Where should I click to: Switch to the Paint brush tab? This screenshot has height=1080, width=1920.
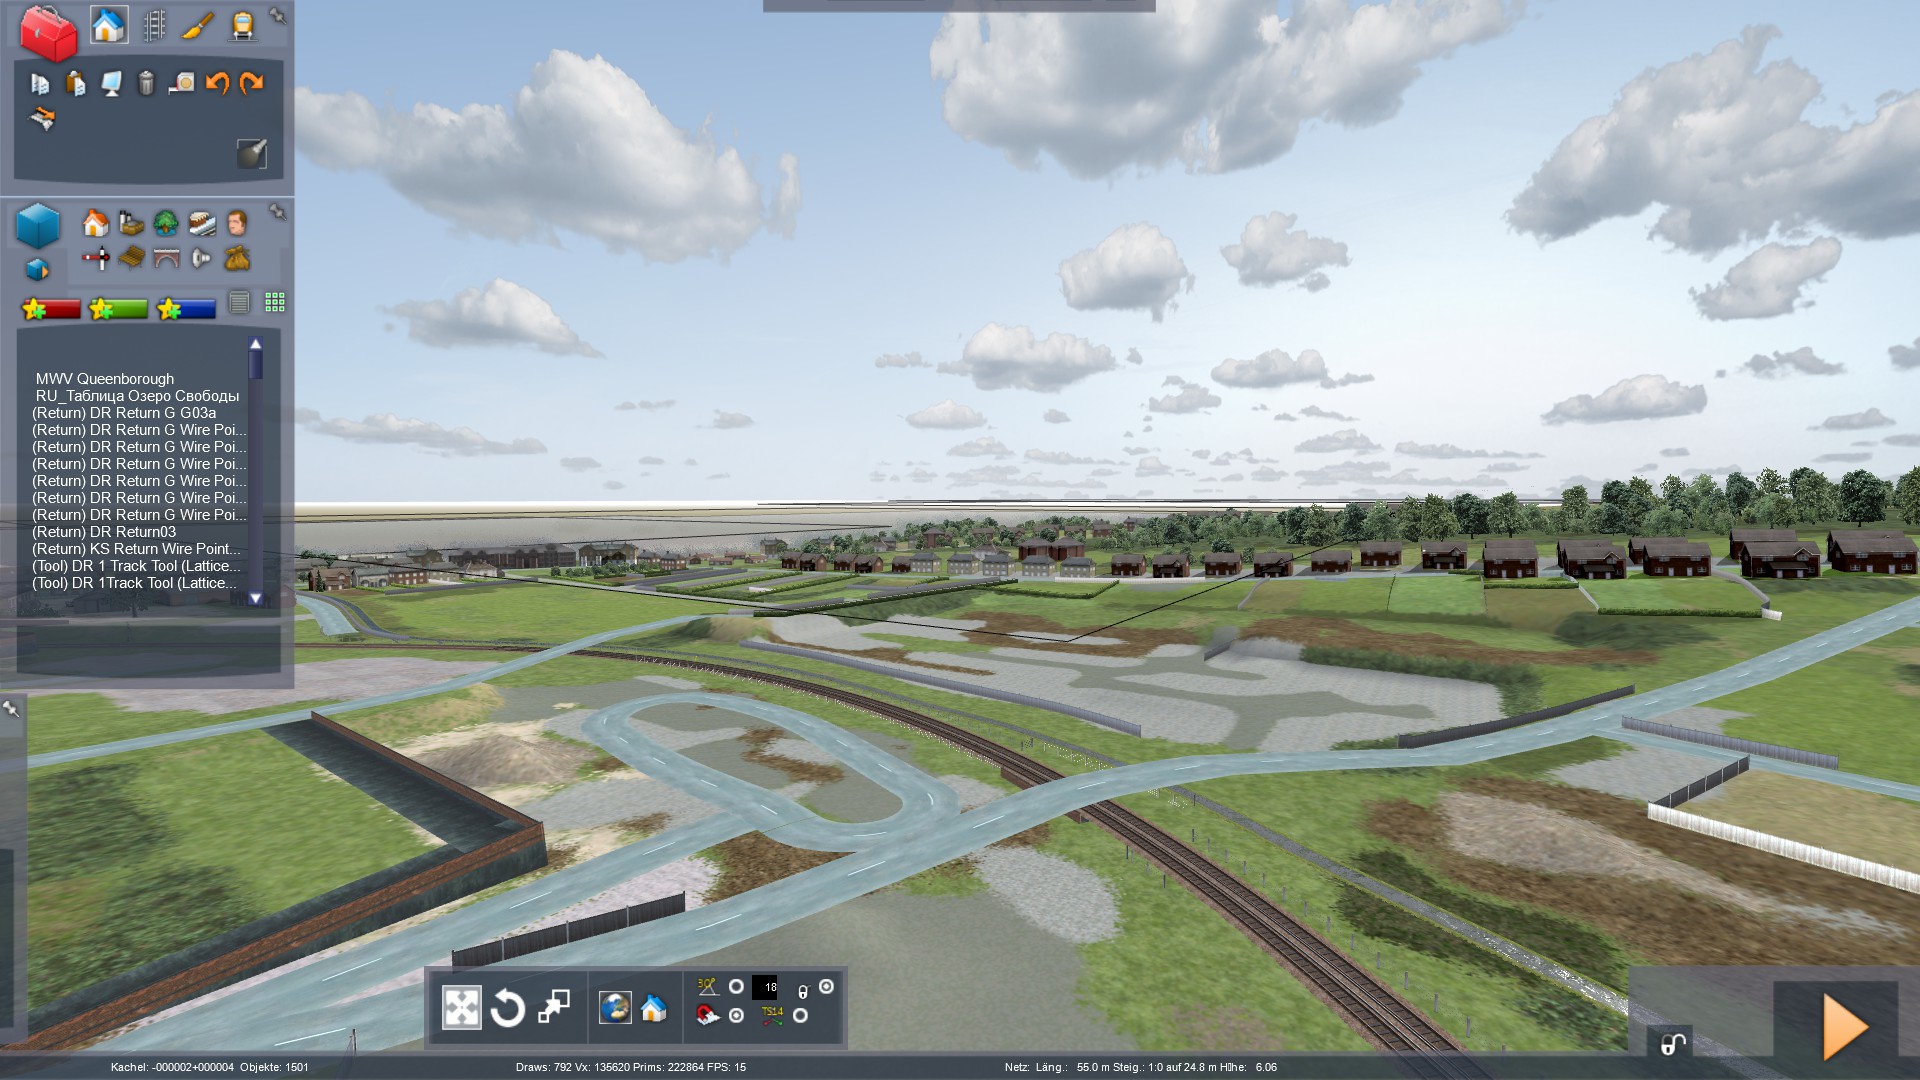(197, 25)
